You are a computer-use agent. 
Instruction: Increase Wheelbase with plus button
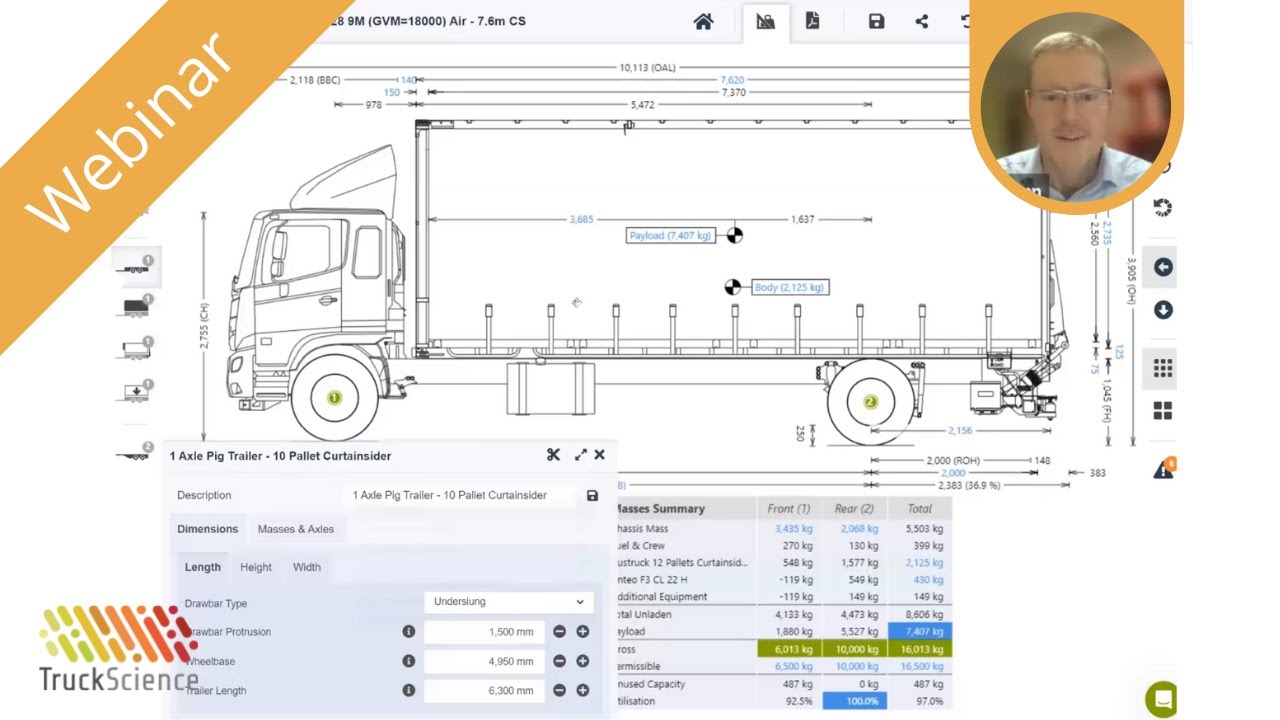(583, 661)
